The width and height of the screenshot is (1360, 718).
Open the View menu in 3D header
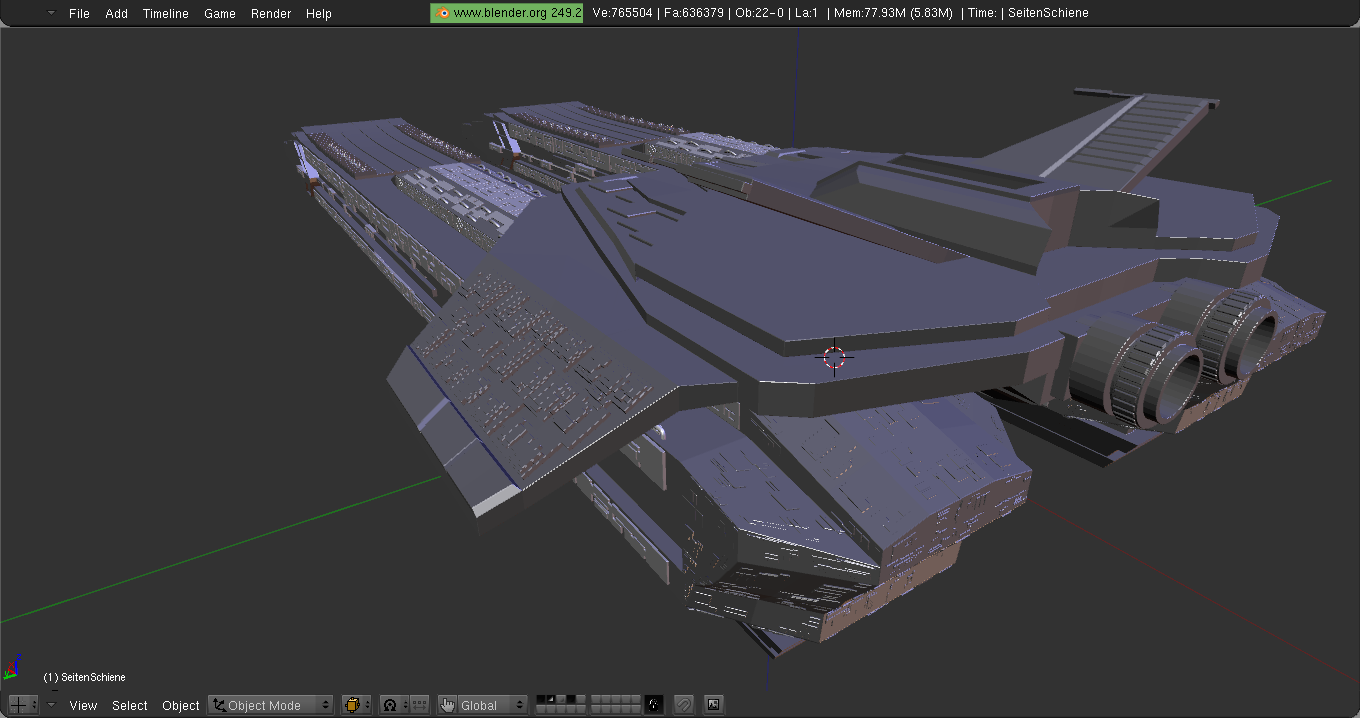[83, 705]
